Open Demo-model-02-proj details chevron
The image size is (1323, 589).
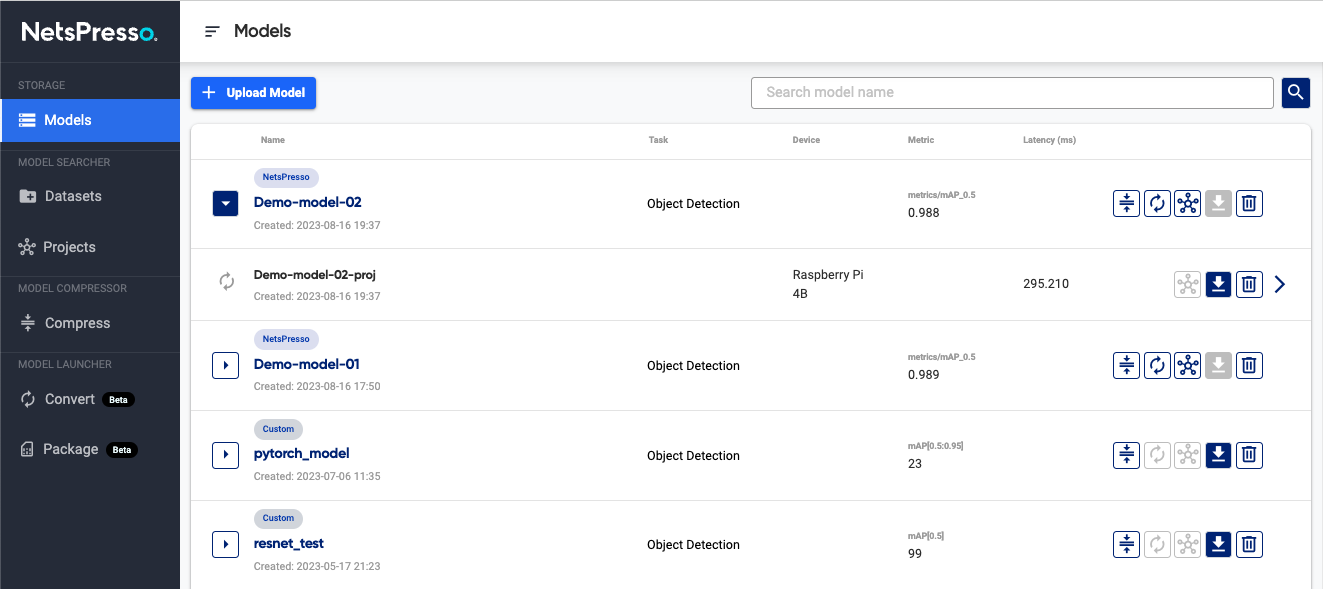[x=1280, y=285]
